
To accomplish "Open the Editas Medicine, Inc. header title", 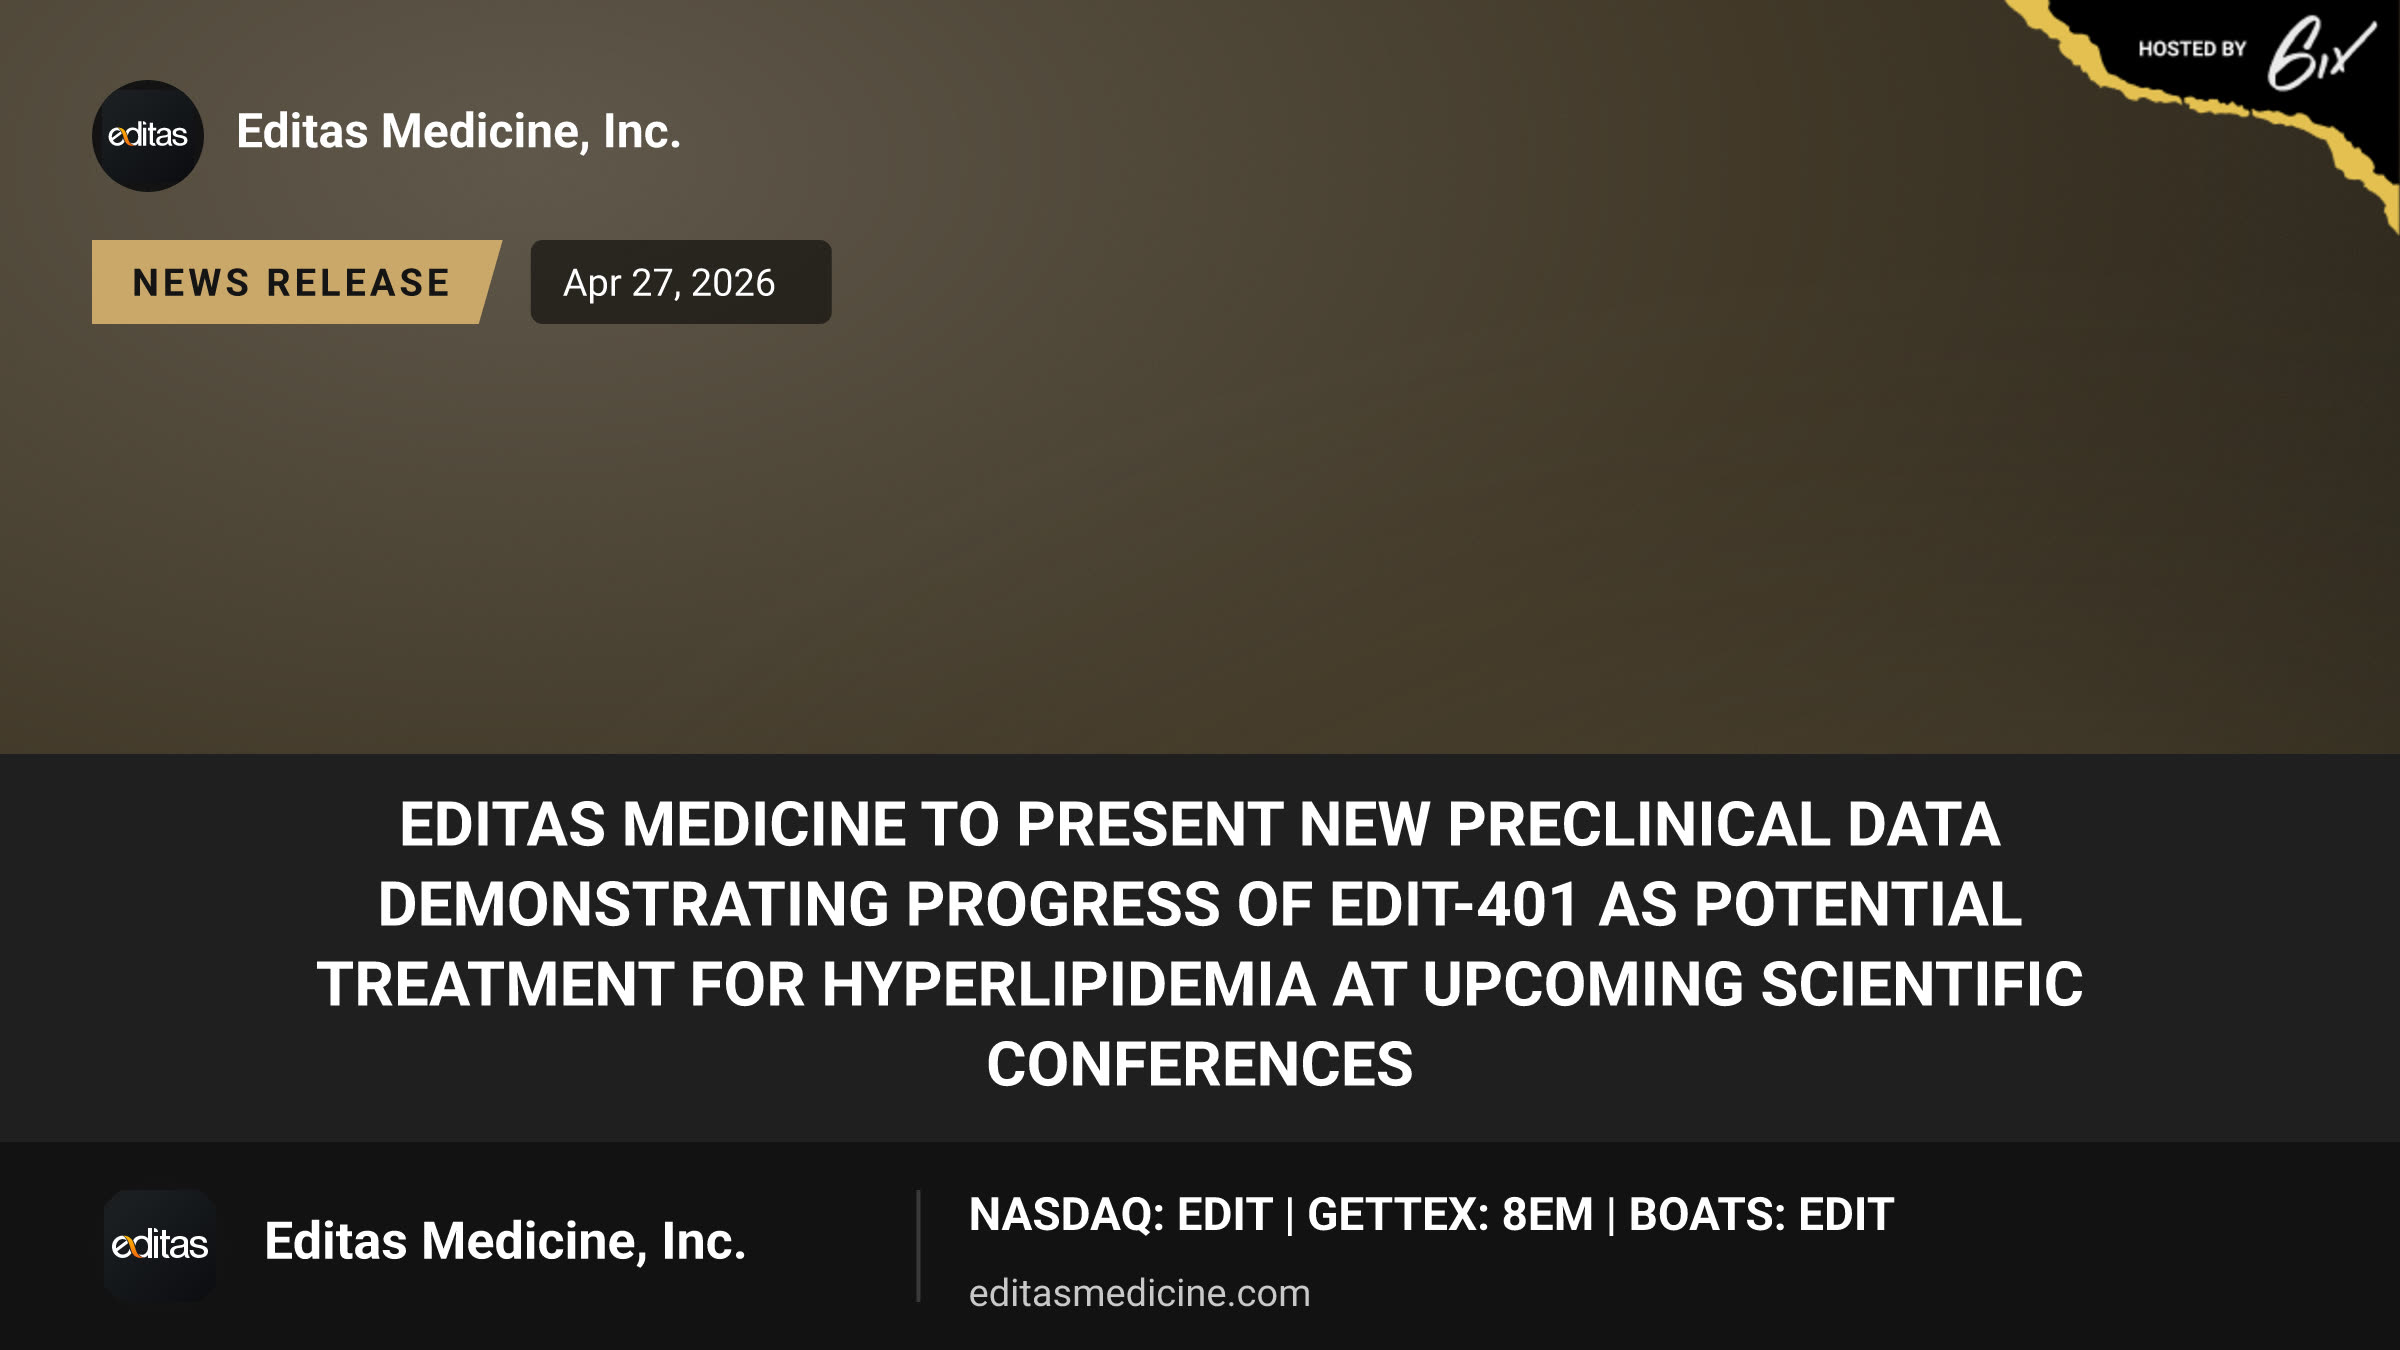I will pos(459,132).
